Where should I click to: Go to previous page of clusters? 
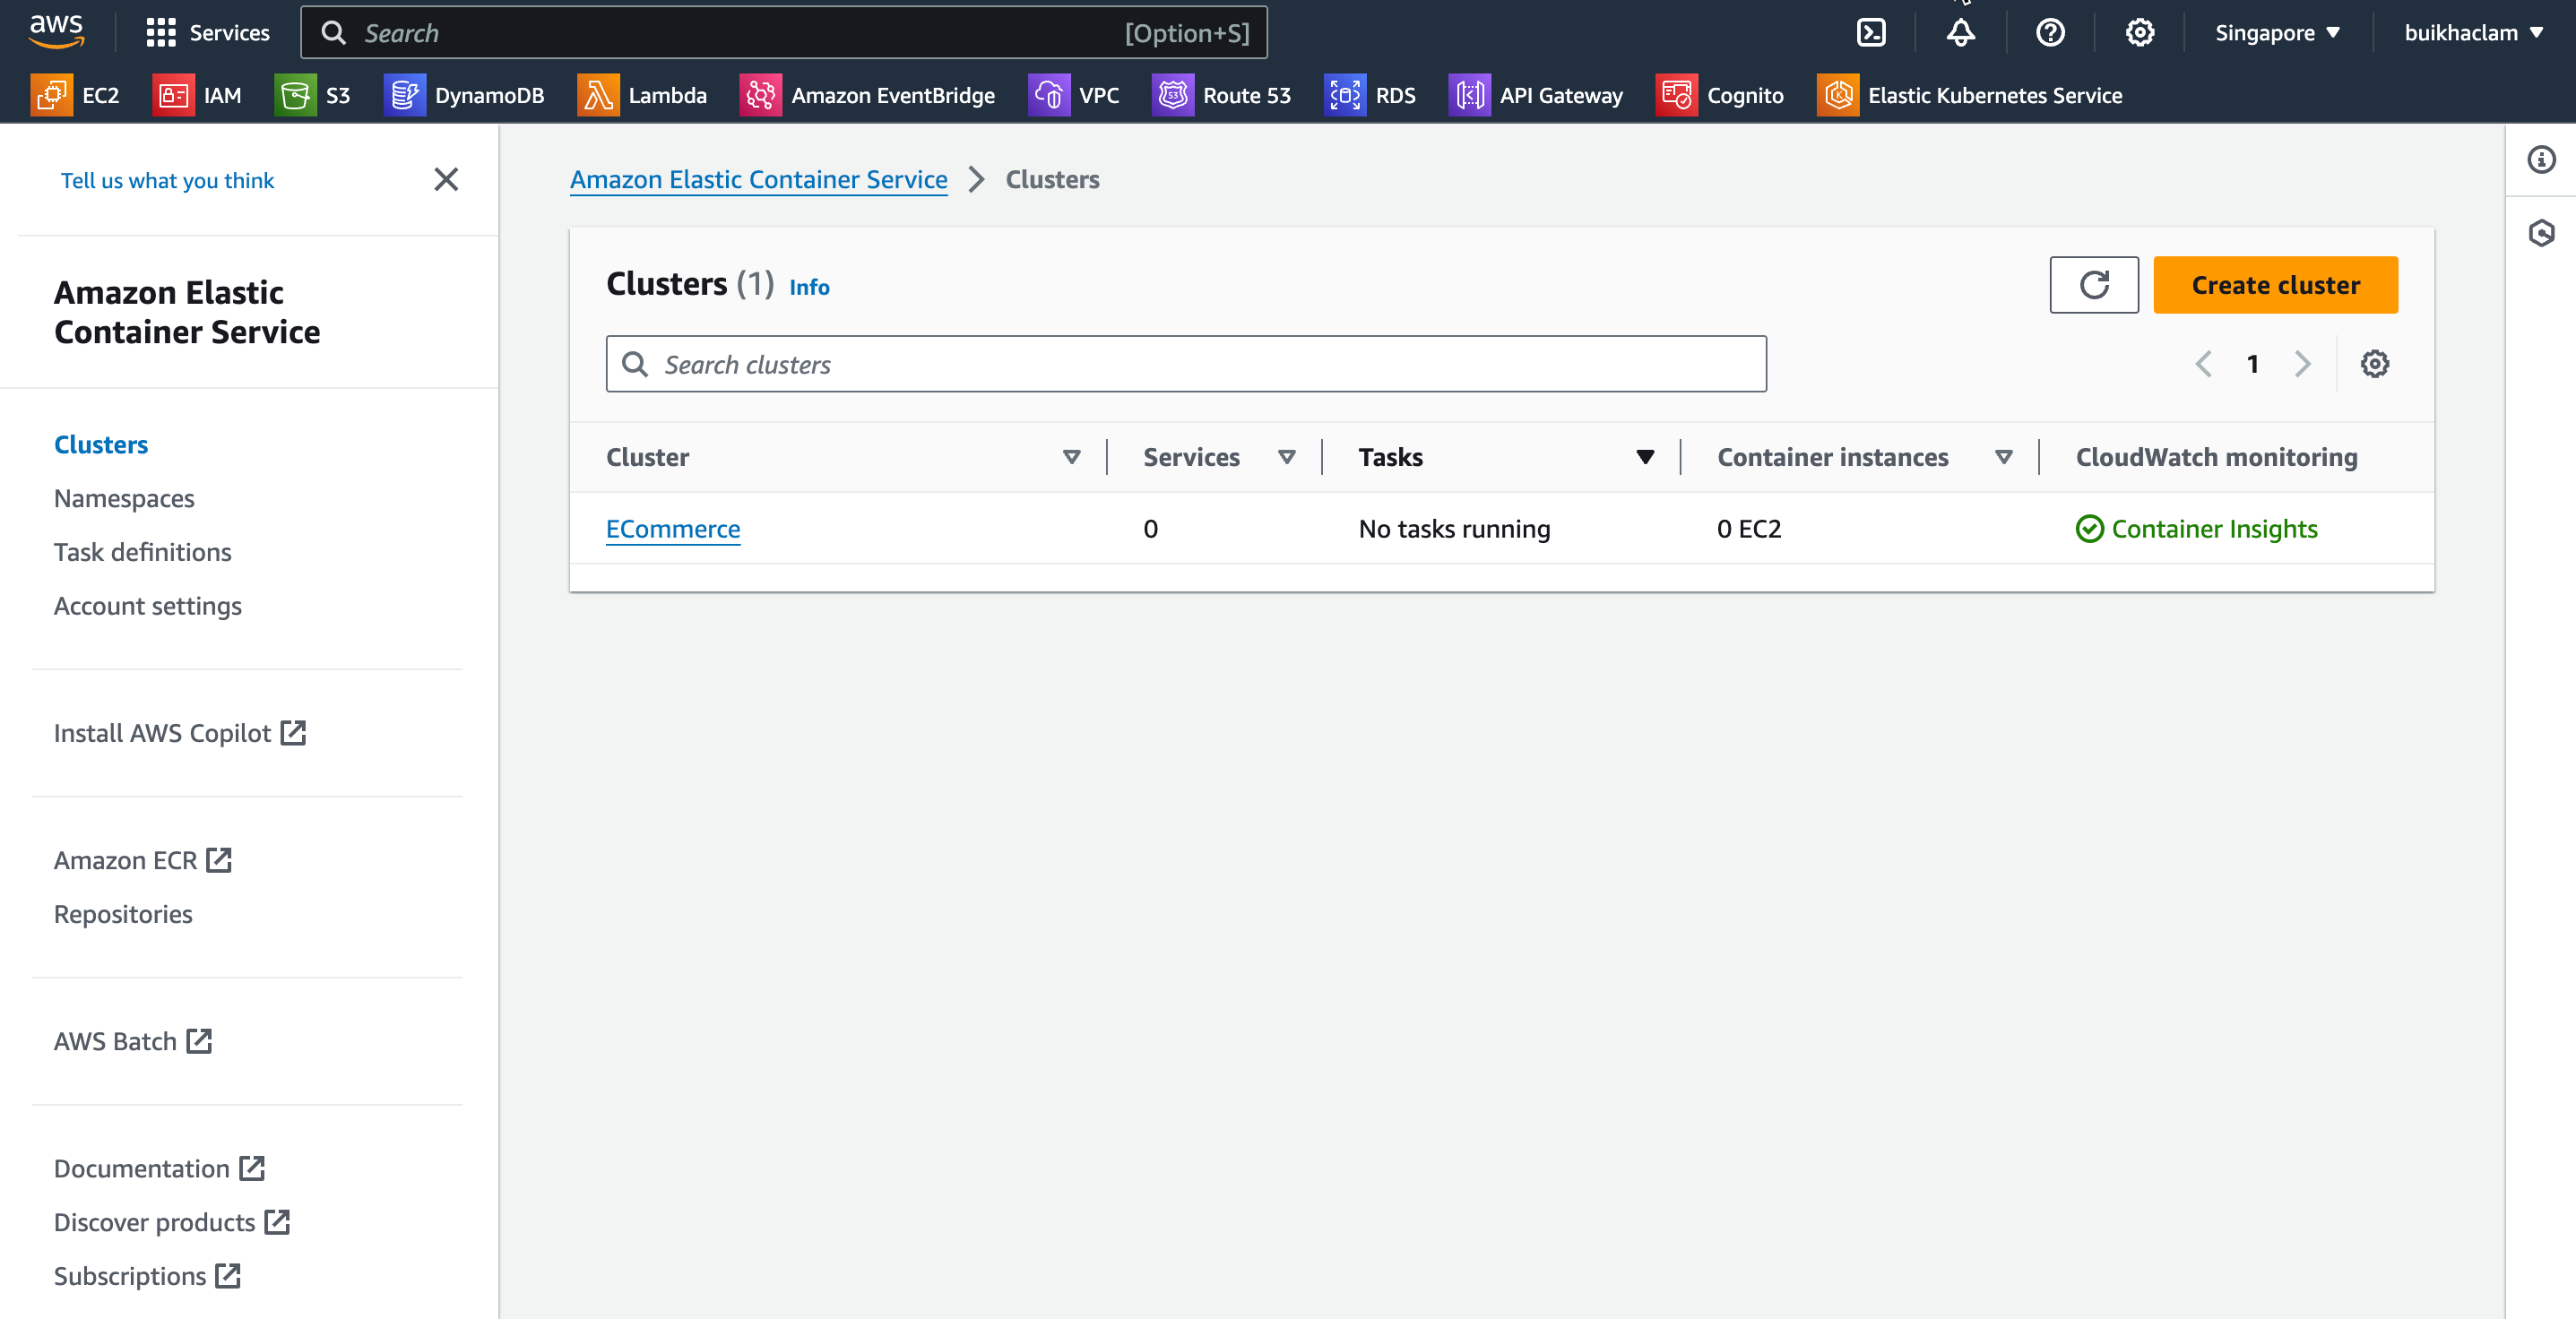coord(2203,364)
